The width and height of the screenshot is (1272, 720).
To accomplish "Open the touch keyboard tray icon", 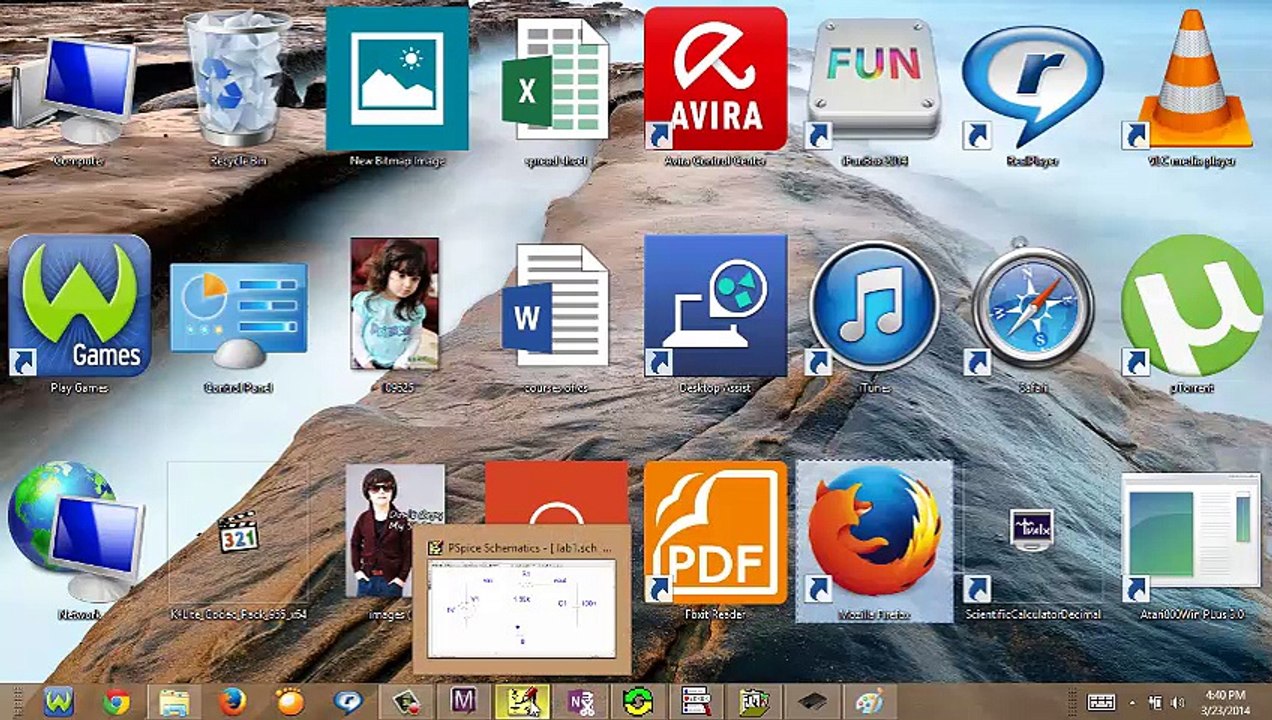I will [x=1101, y=702].
